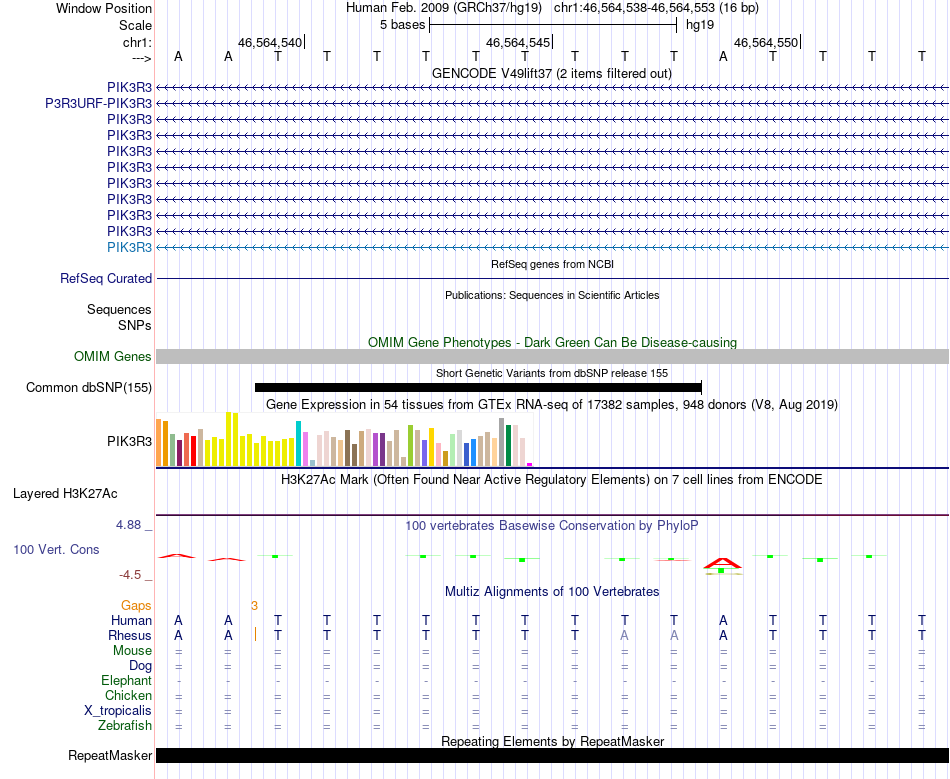
Task: Open the GENCODE V49lift37 track title
Action: coord(552,73)
